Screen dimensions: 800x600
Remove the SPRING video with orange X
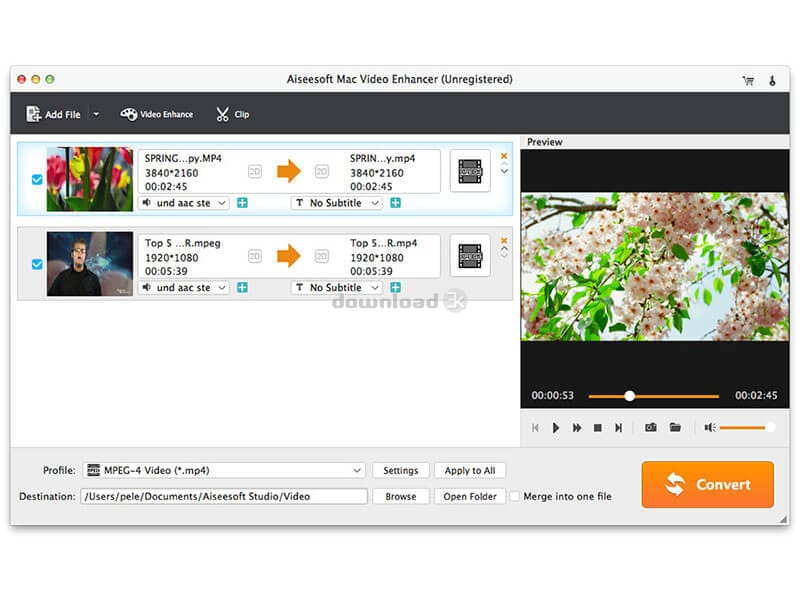(504, 156)
